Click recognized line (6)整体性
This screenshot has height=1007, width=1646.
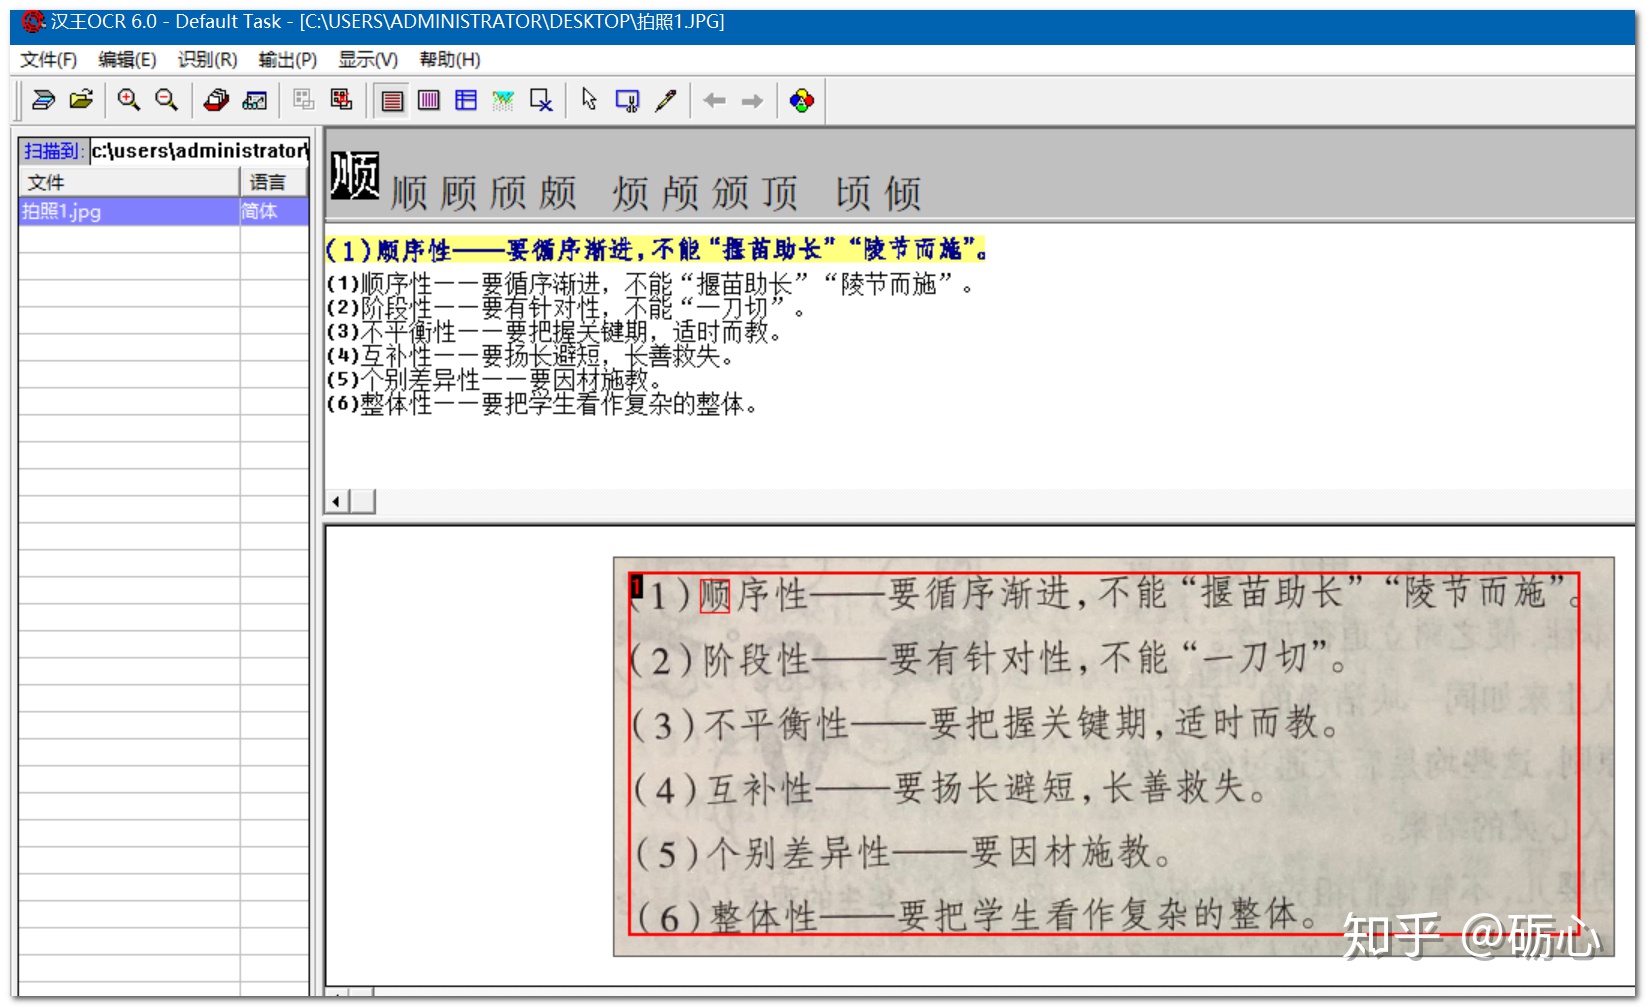(542, 404)
